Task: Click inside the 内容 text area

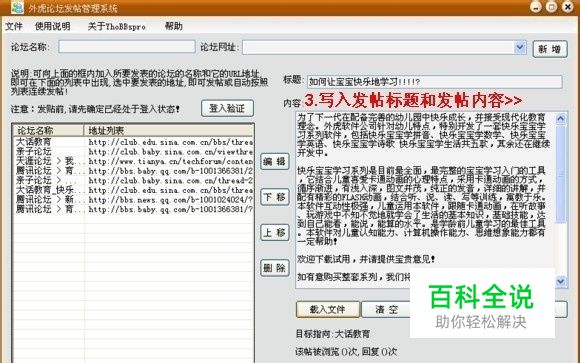Action: [425, 200]
